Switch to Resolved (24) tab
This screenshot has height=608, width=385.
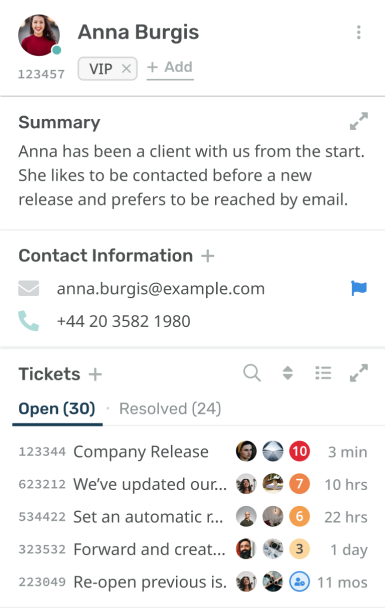(x=170, y=409)
